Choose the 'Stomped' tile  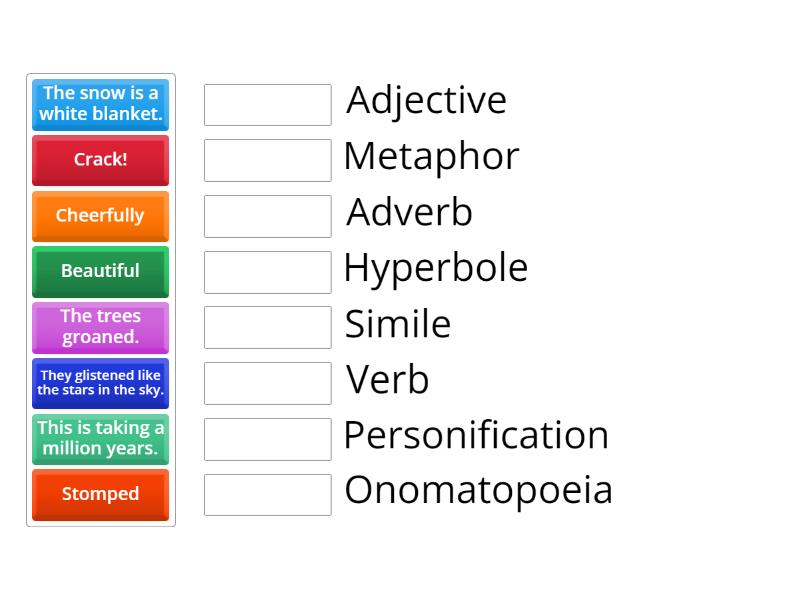pos(100,494)
